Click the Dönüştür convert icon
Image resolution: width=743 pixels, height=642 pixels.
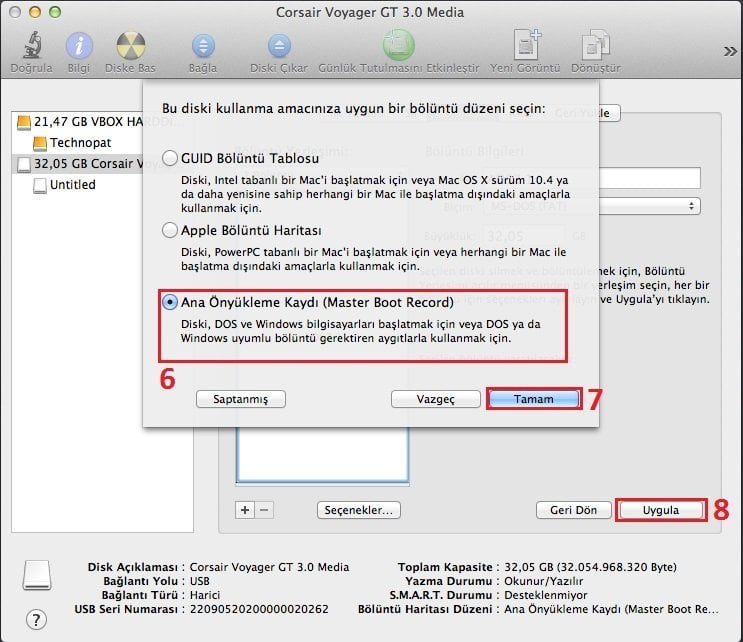[x=596, y=45]
